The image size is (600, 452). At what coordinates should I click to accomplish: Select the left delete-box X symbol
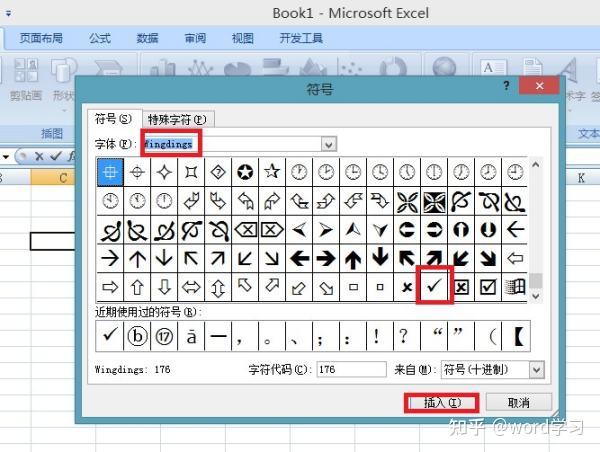[x=245, y=230]
